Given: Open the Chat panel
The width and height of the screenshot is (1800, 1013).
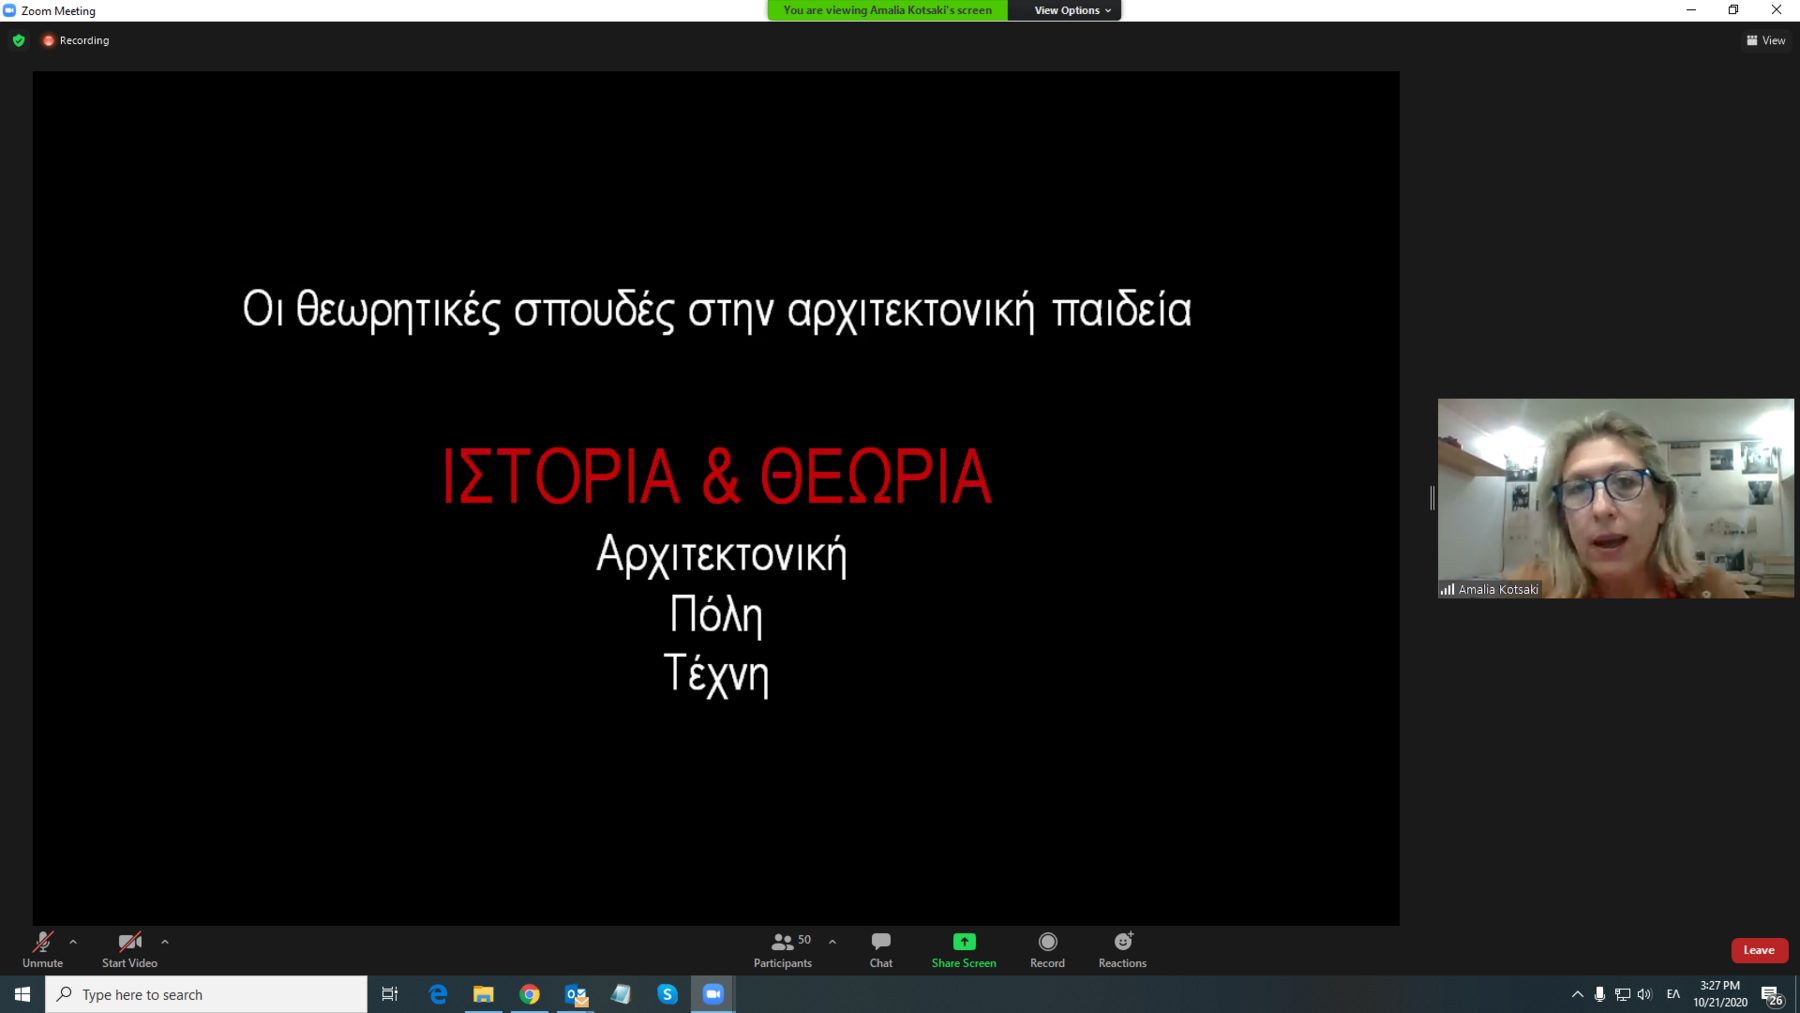Looking at the screenshot, I should pos(880,949).
